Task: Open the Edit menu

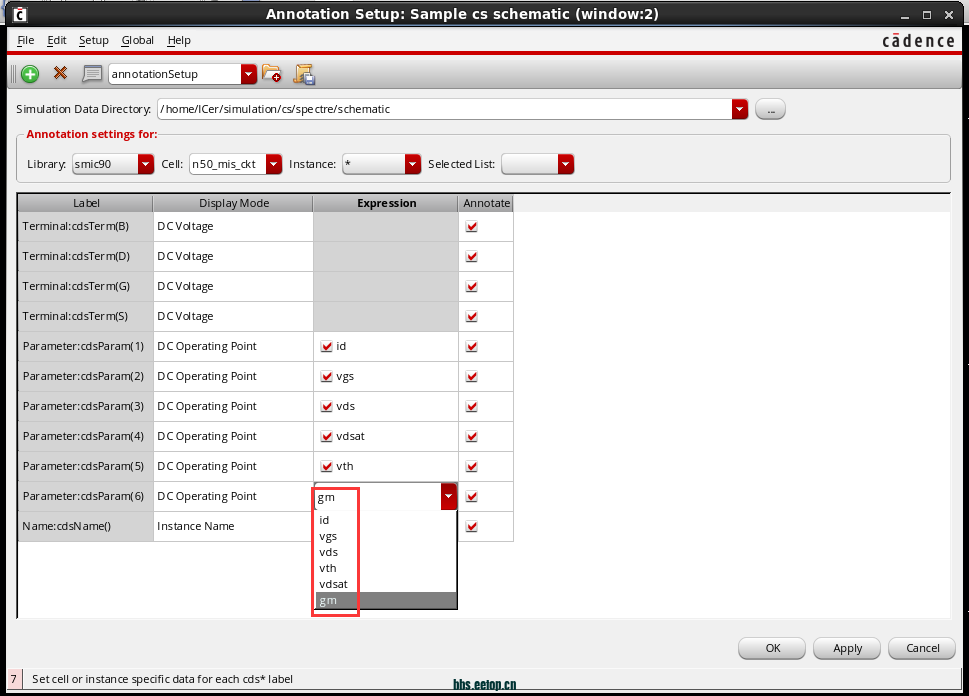Action: pos(57,40)
